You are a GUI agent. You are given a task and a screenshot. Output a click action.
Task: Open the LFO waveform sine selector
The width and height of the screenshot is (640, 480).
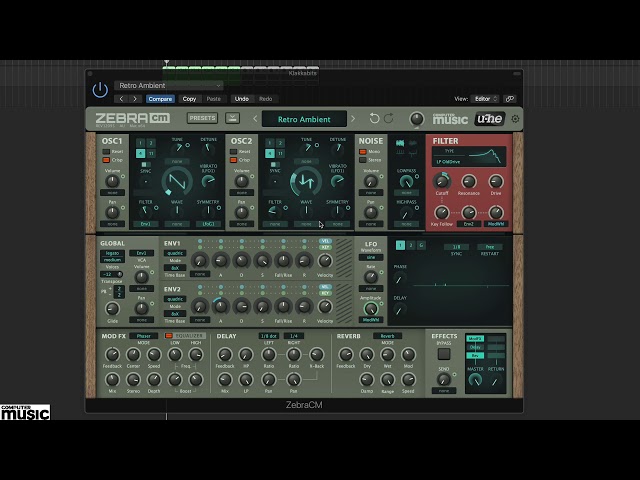click(x=371, y=258)
